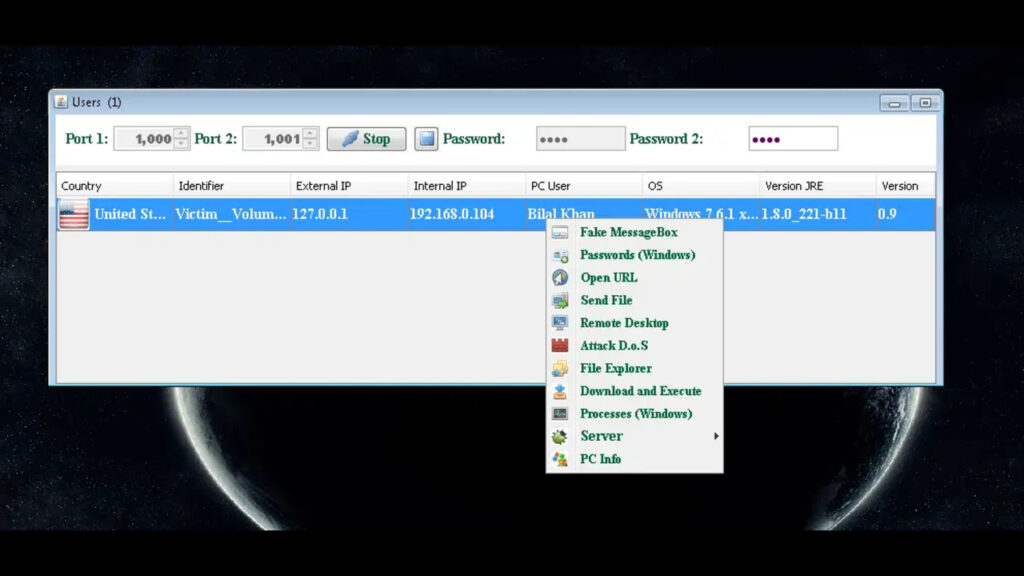Click the United St... country cell text
Viewport: 1024px width, 576px height.
[130, 214]
